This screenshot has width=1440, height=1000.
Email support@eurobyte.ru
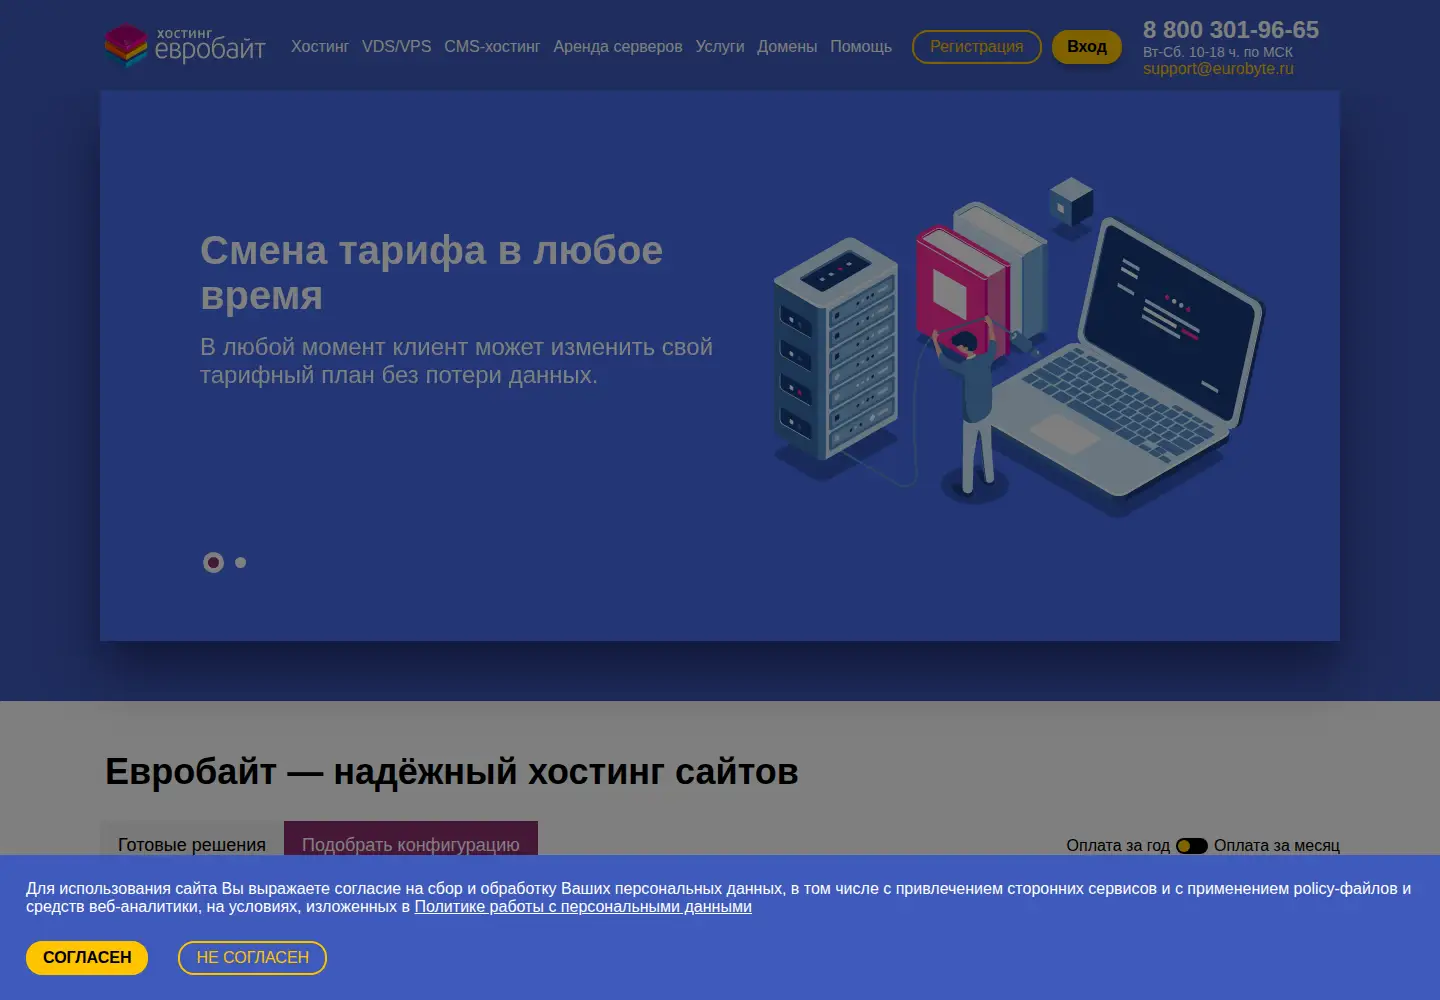click(x=1218, y=69)
